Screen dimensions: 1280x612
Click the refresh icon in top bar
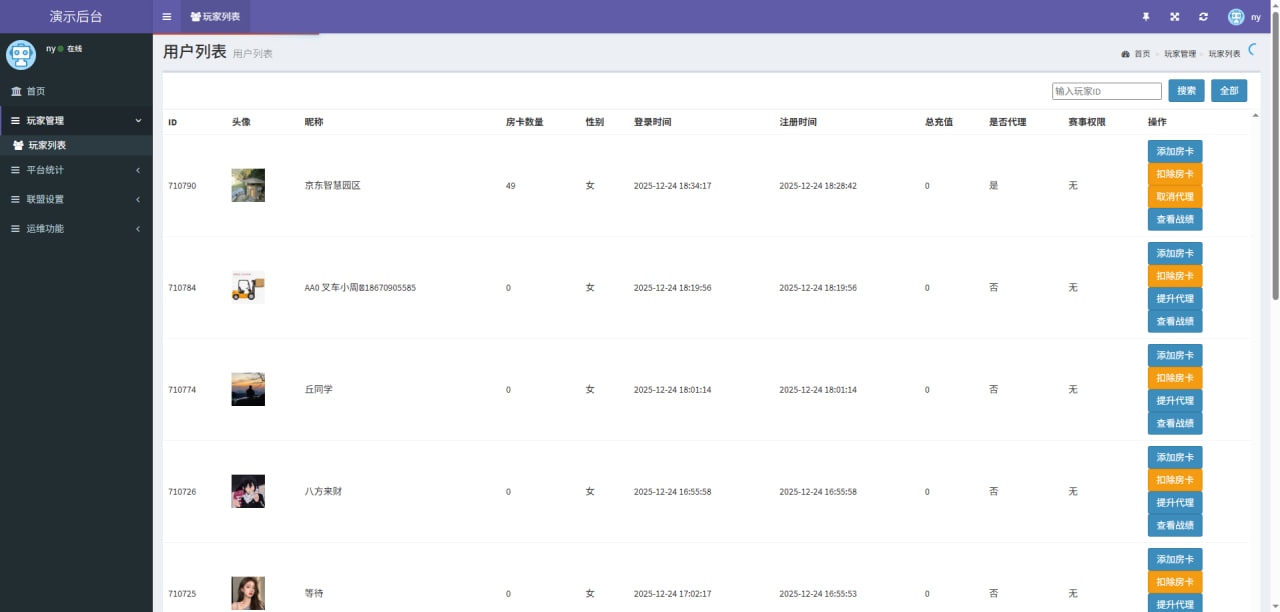tap(1203, 17)
